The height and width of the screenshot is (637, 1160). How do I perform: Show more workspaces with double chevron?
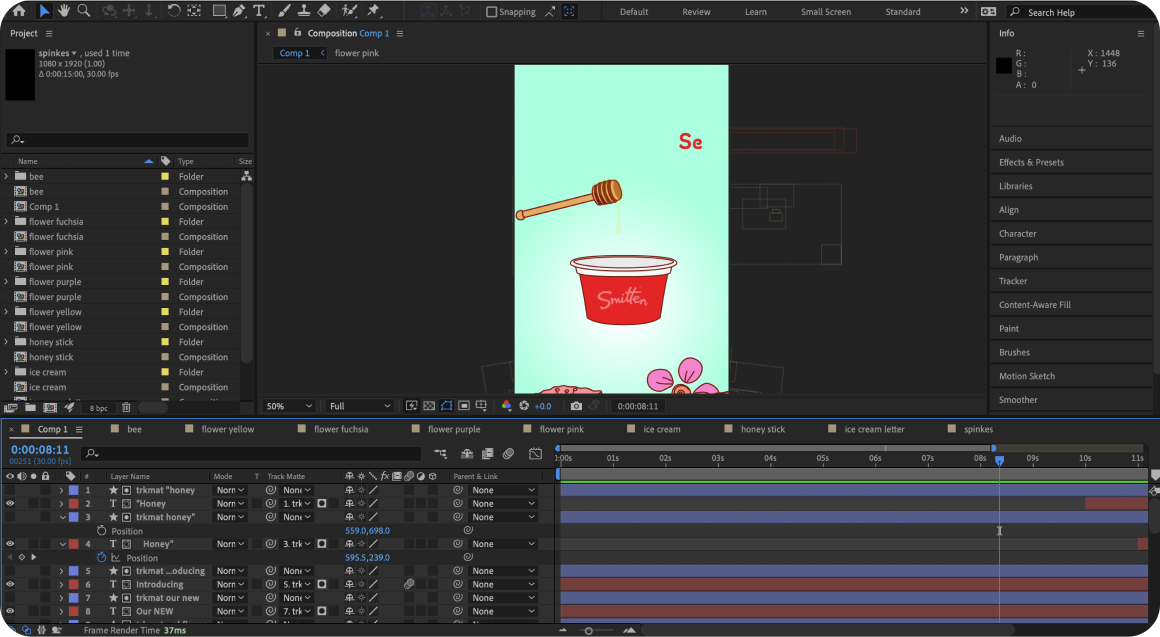pyautogui.click(x=964, y=11)
